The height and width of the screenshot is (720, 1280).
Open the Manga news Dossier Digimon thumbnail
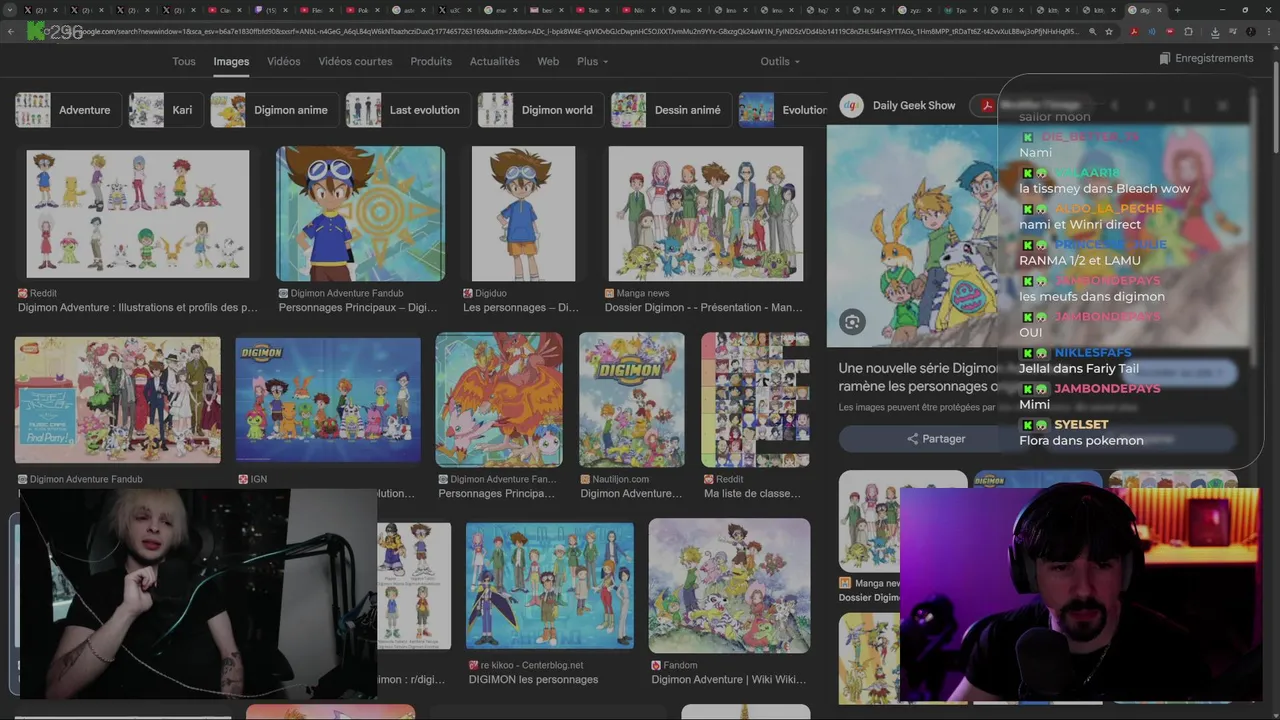pyautogui.click(x=706, y=214)
